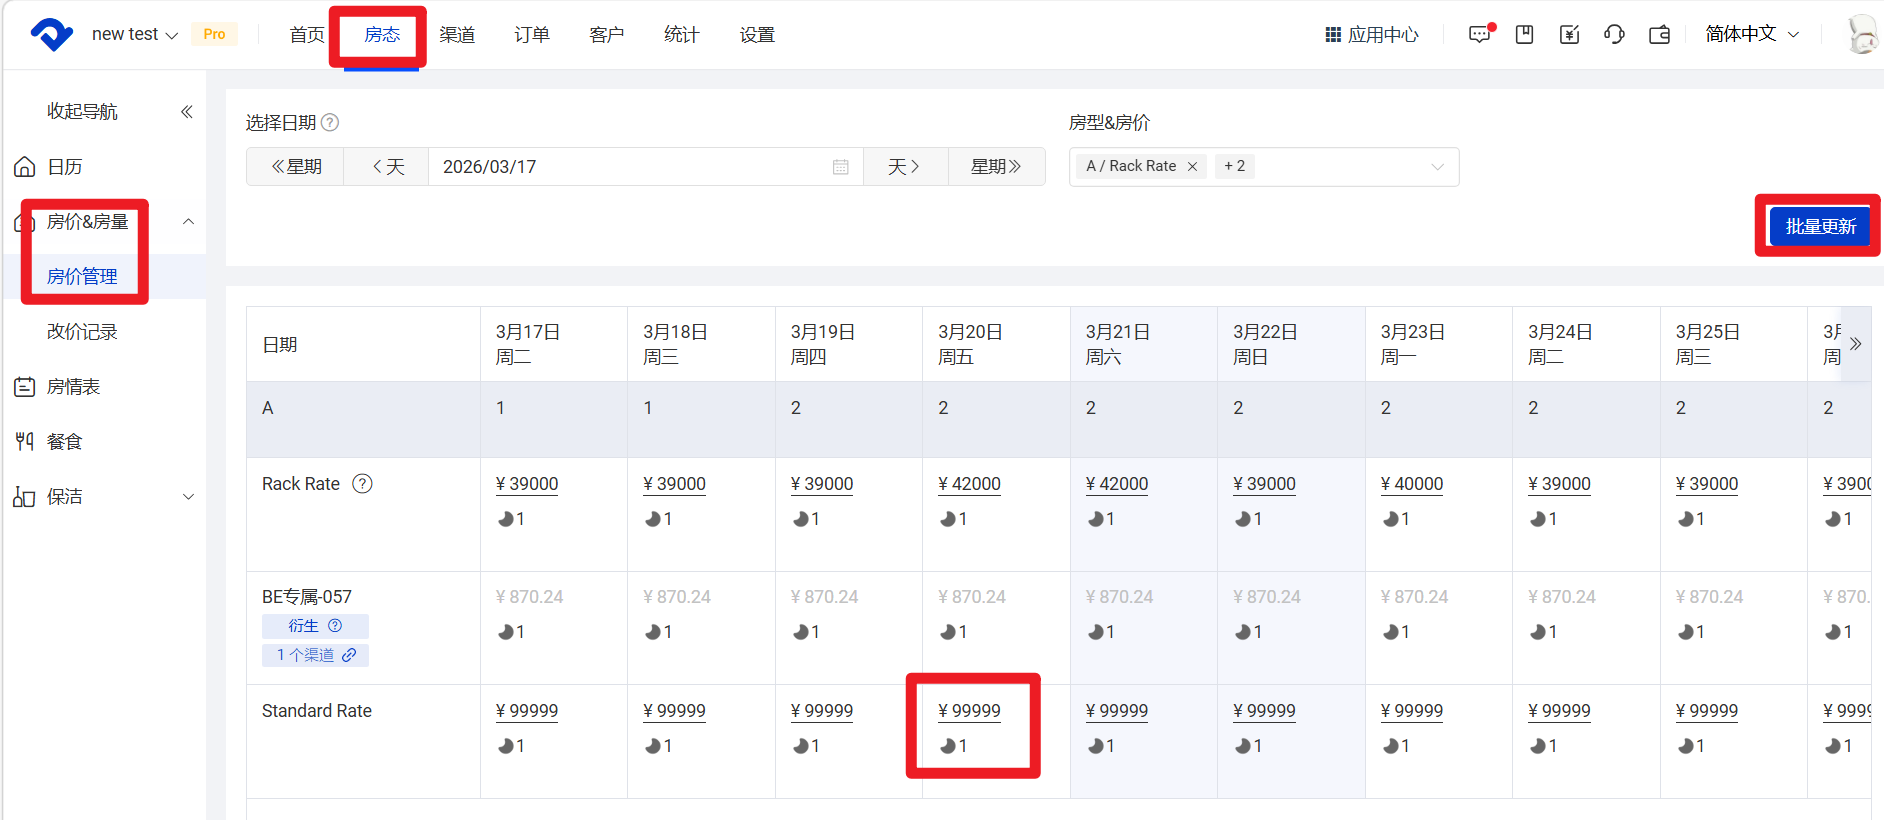Remove the A / Rack Rate tag
Image resolution: width=1884 pixels, height=820 pixels.
[x=1192, y=167]
